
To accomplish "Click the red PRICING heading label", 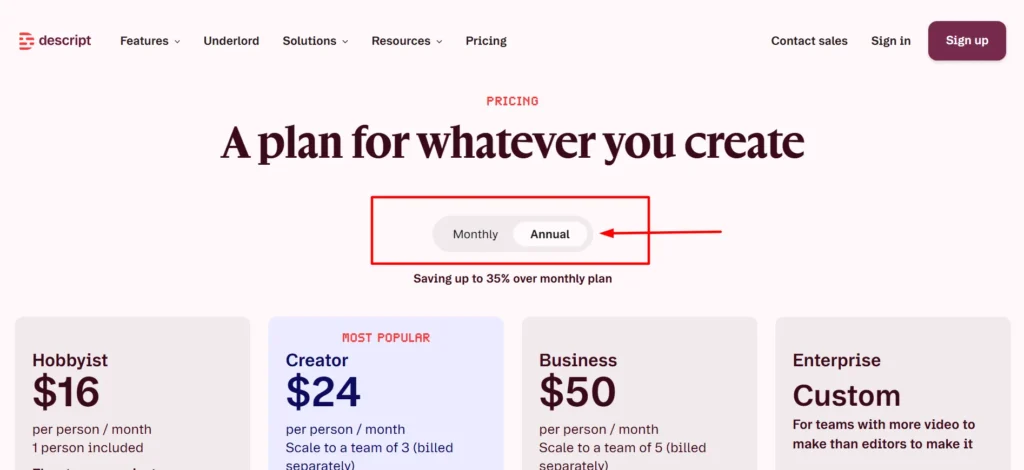I will 512,101.
